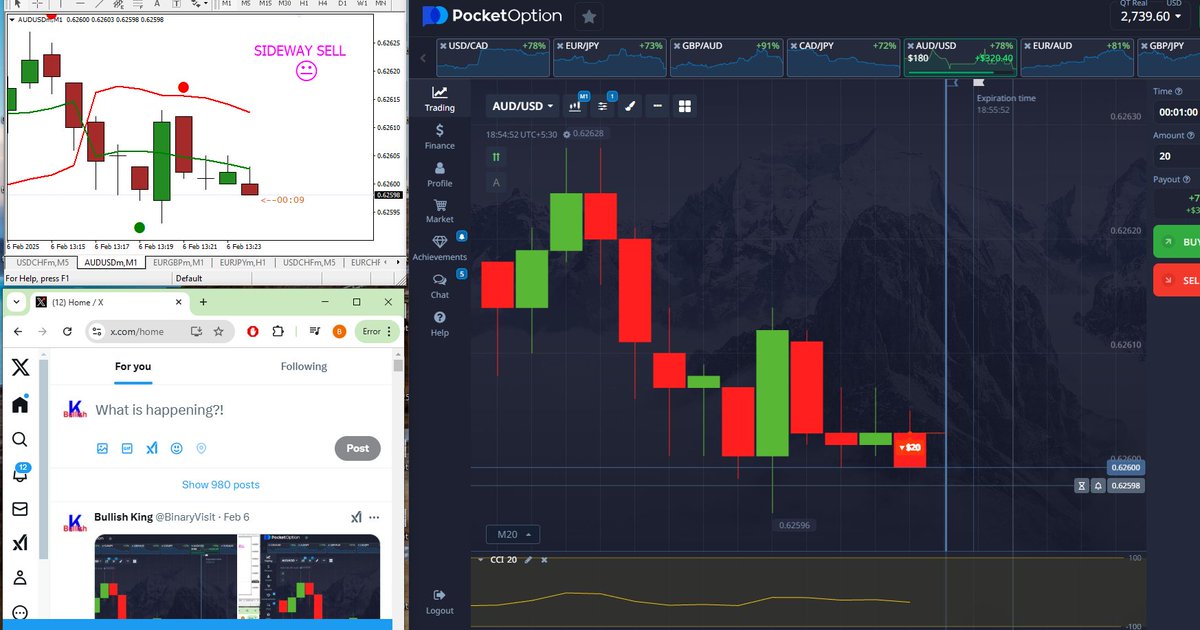Close the CAD/JPY asset tab
Image resolution: width=1200 pixels, height=630 pixels.
tap(796, 46)
